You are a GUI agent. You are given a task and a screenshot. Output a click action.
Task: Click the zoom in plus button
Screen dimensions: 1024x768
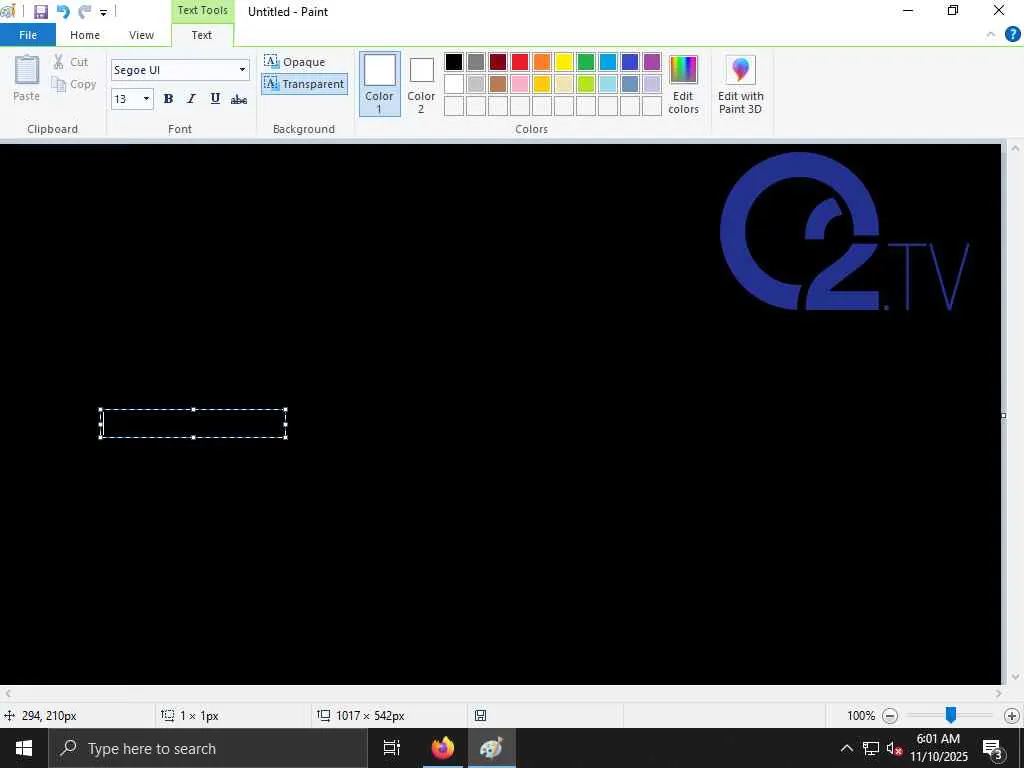pyautogui.click(x=1012, y=716)
